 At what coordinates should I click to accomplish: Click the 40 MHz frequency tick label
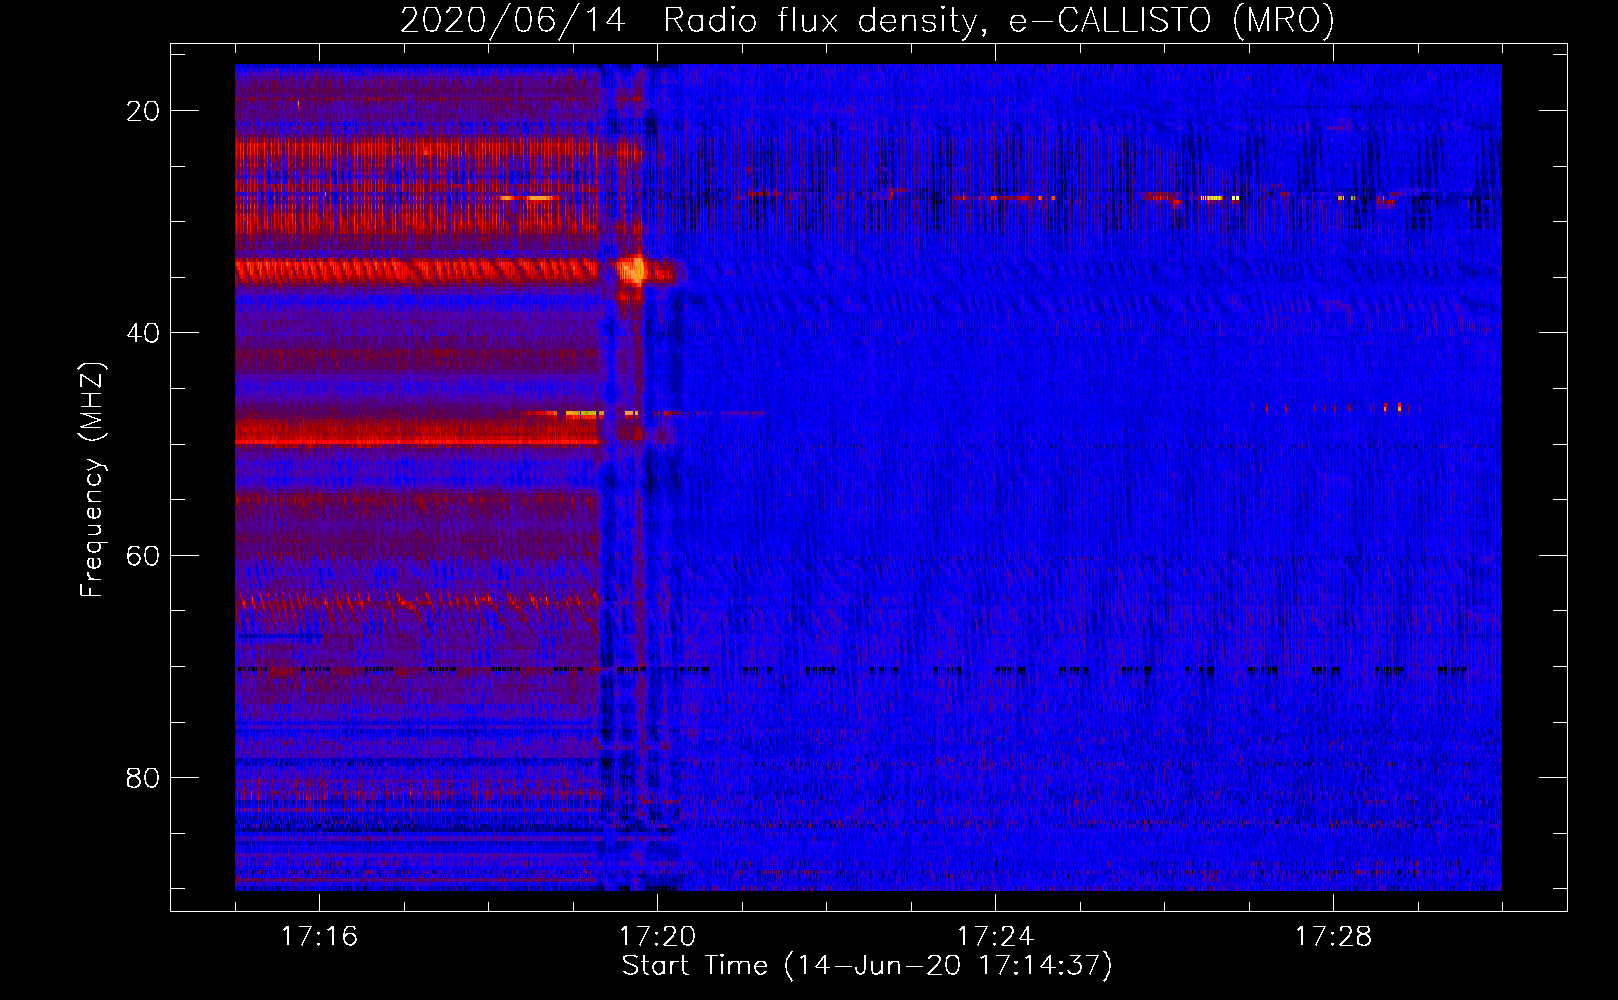pos(143,333)
